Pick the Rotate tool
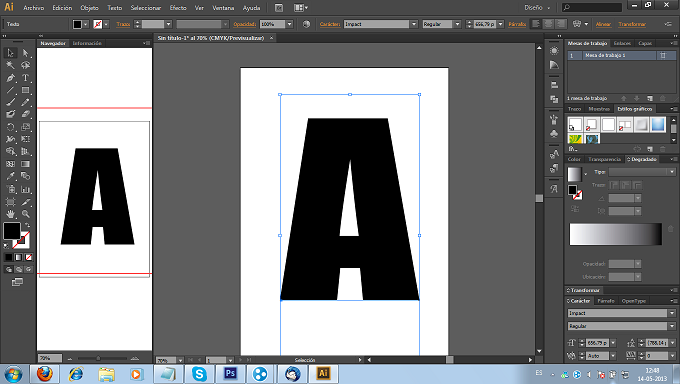The image size is (680, 384). point(10,127)
